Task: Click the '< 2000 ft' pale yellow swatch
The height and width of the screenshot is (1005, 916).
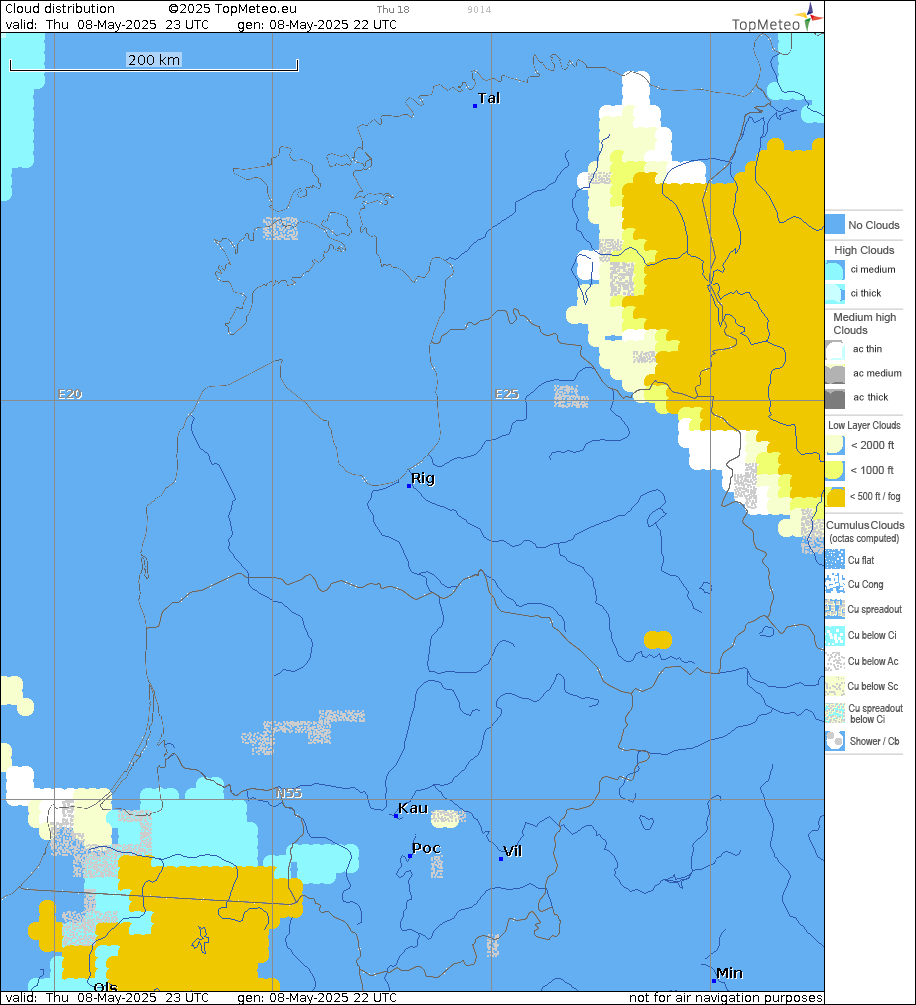Action: (x=835, y=445)
